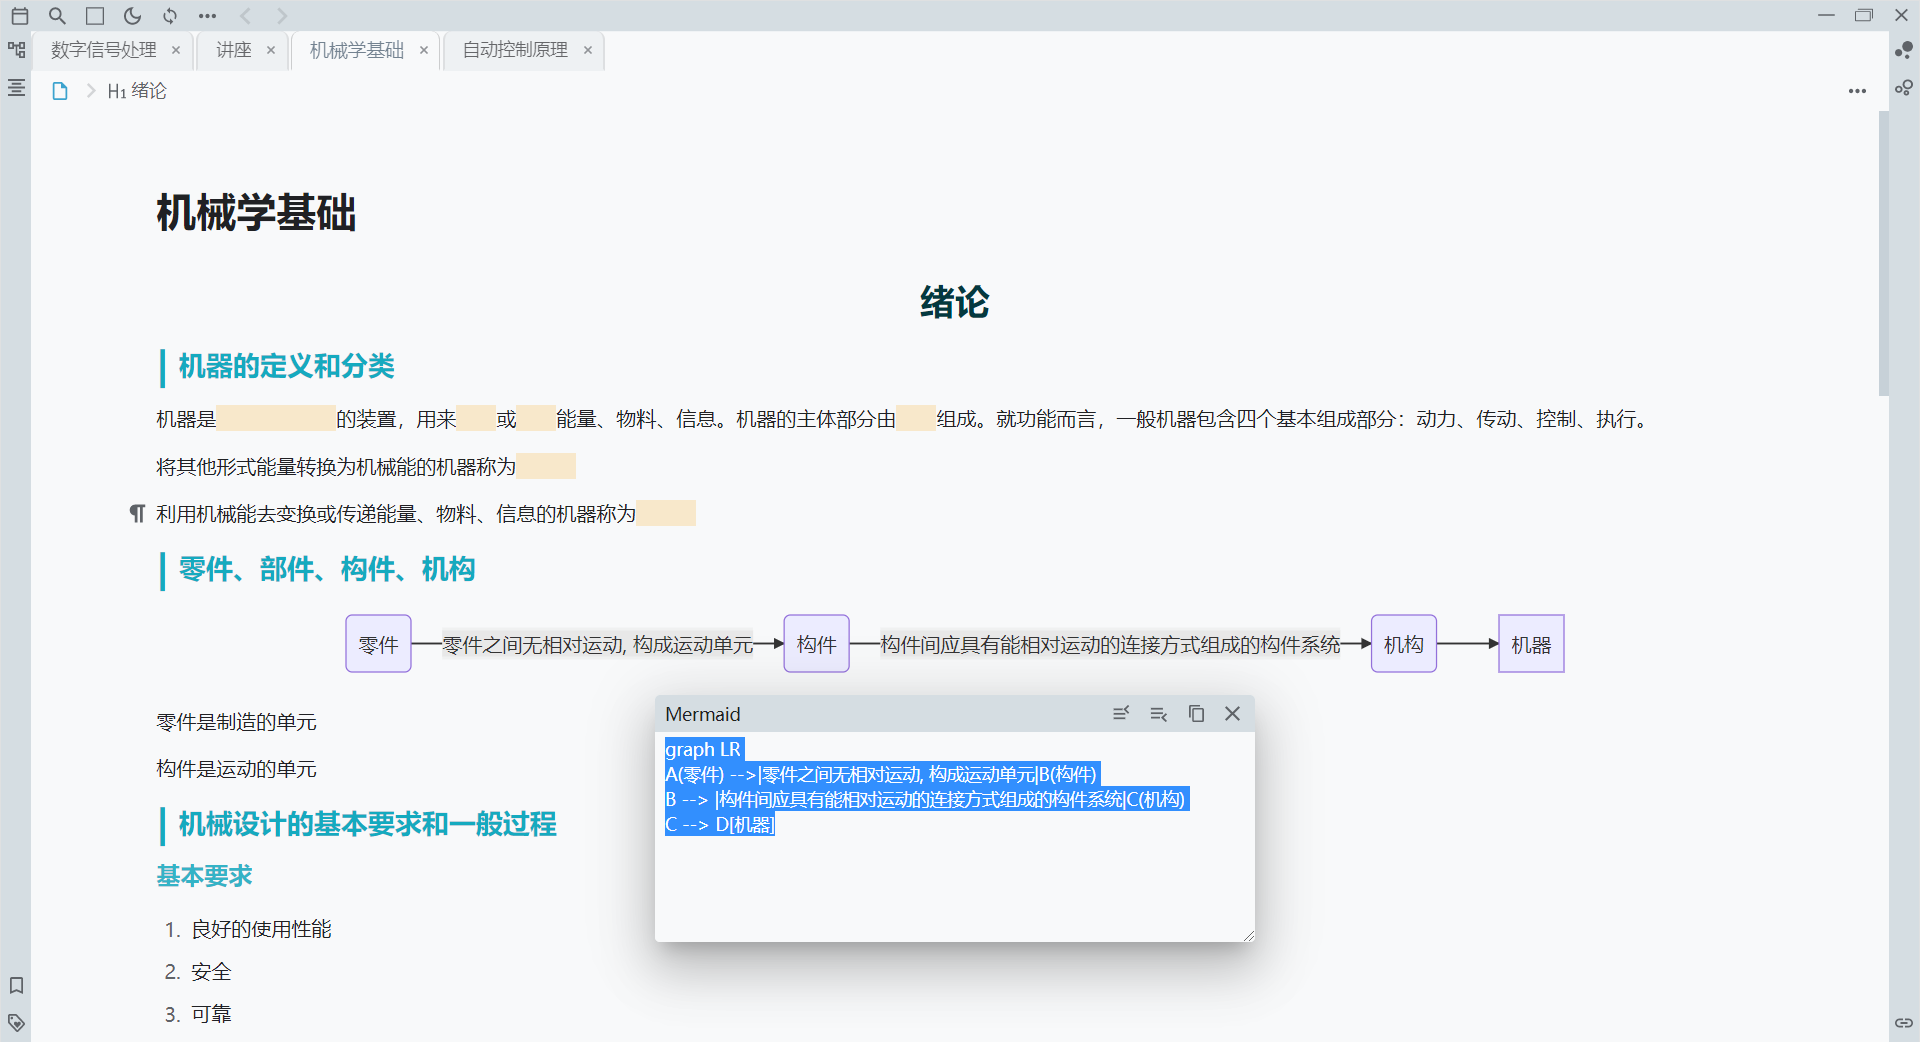This screenshot has height=1042, width=1920.
Task: Select the graph view icon in the left sidebar
Action: pyautogui.click(x=16, y=48)
